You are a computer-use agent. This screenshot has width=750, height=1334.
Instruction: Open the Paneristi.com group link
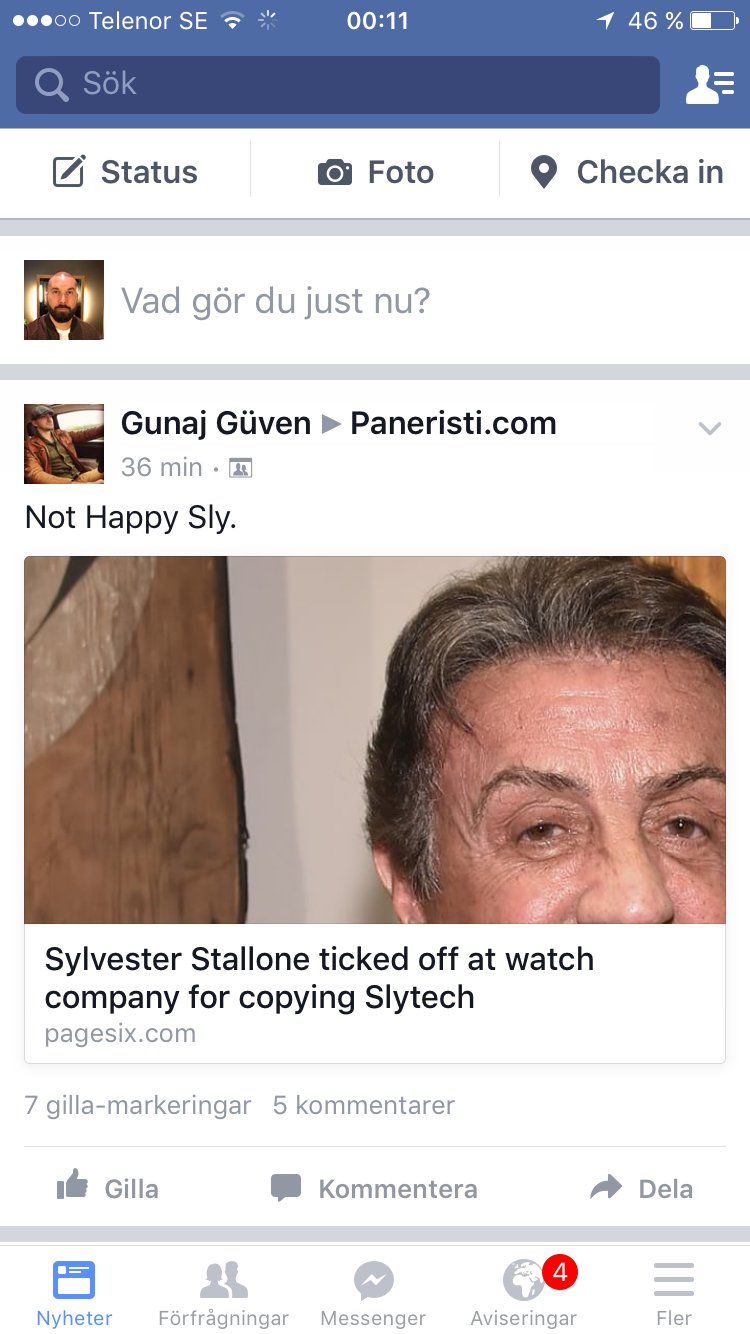click(453, 423)
